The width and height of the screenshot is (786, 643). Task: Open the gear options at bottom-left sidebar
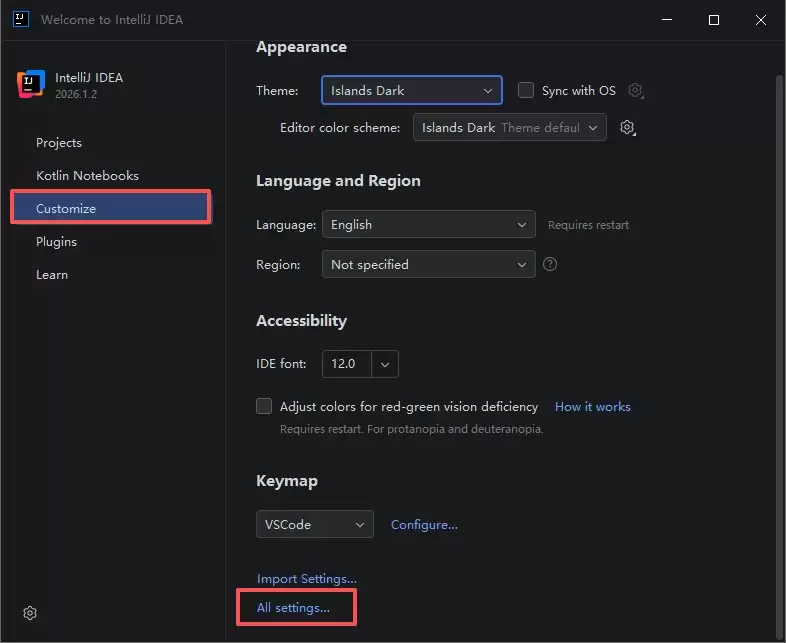30,612
